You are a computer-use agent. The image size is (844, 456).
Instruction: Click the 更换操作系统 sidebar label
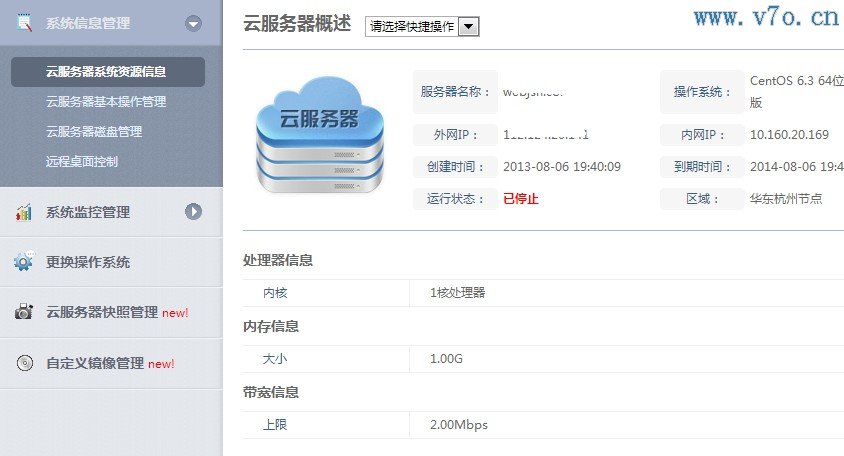tap(88, 262)
